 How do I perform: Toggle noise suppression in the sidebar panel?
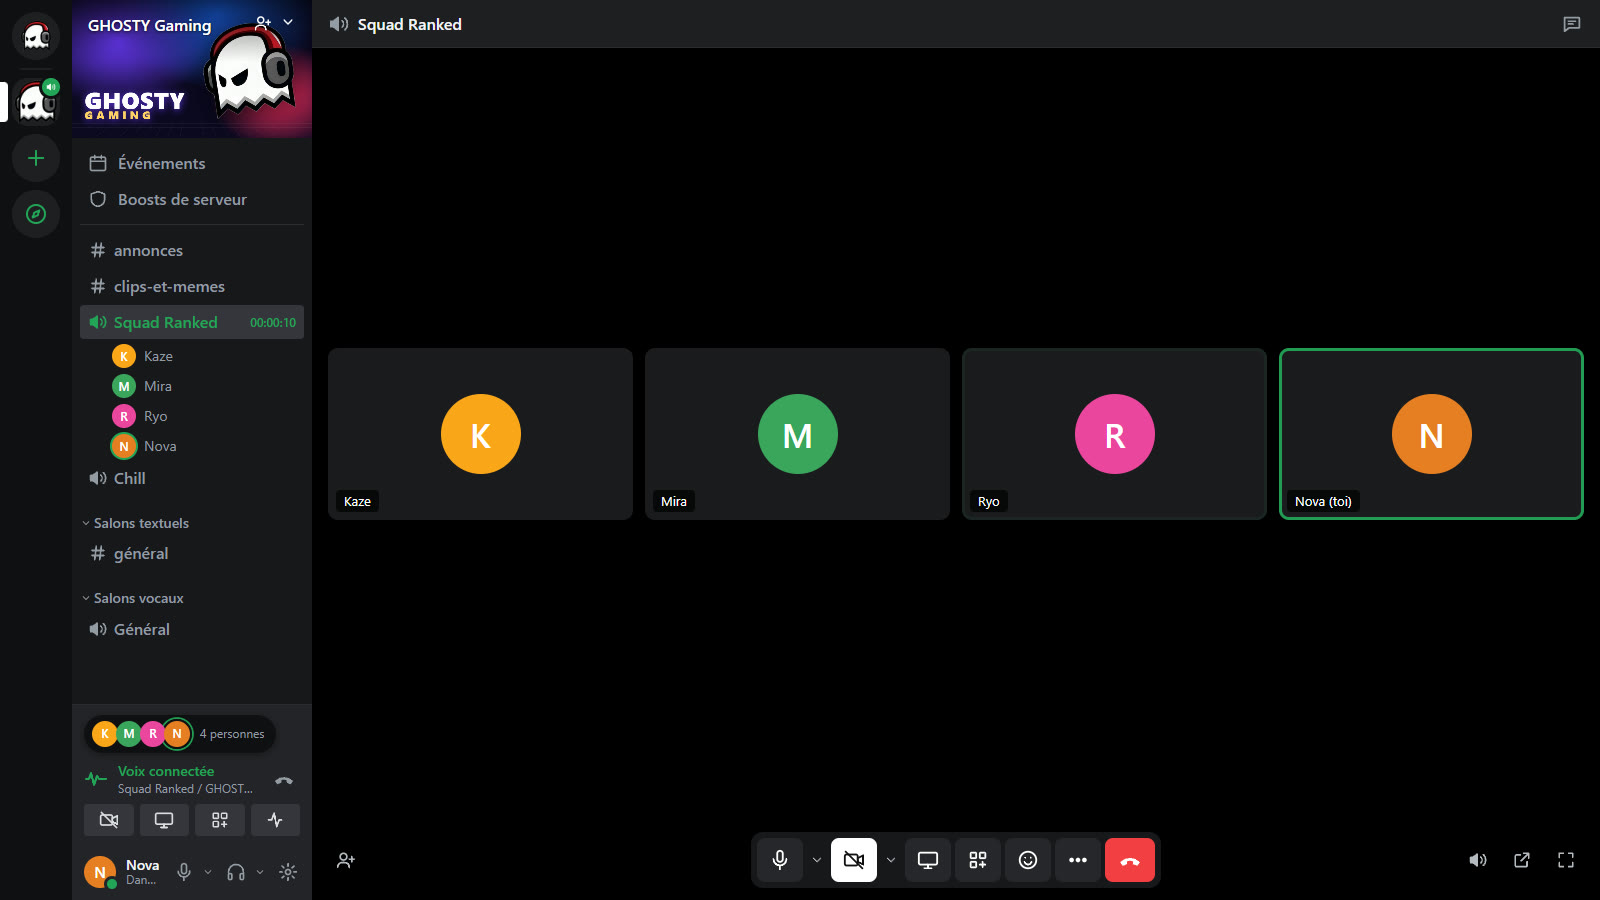[x=275, y=820]
